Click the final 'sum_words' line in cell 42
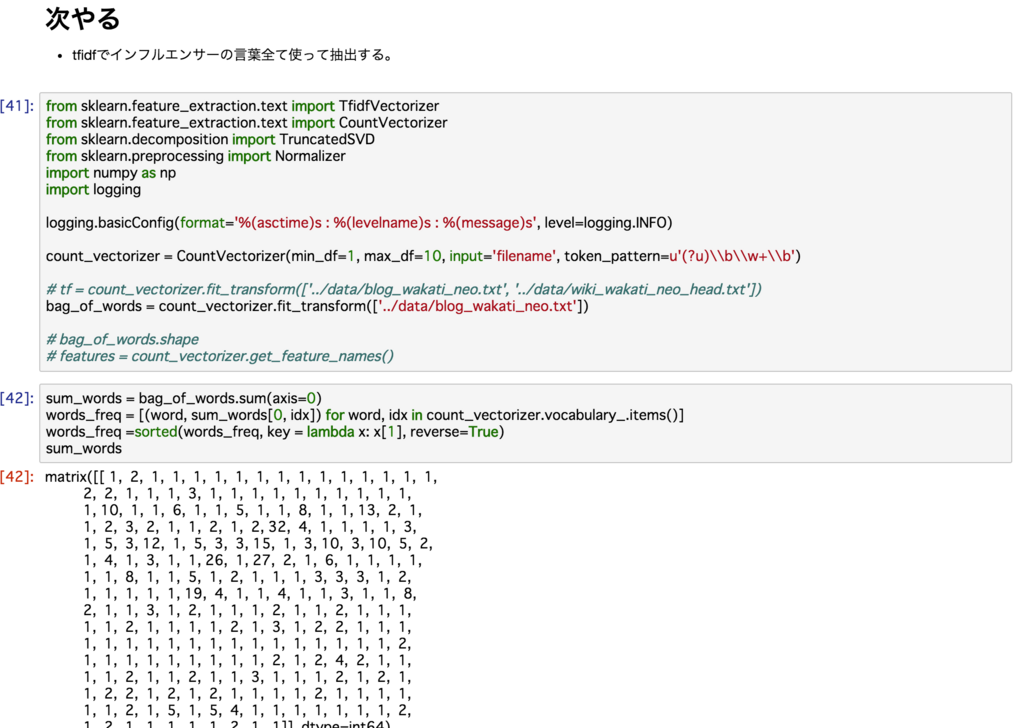Screen dimensions: 1024x728 coord(84,449)
